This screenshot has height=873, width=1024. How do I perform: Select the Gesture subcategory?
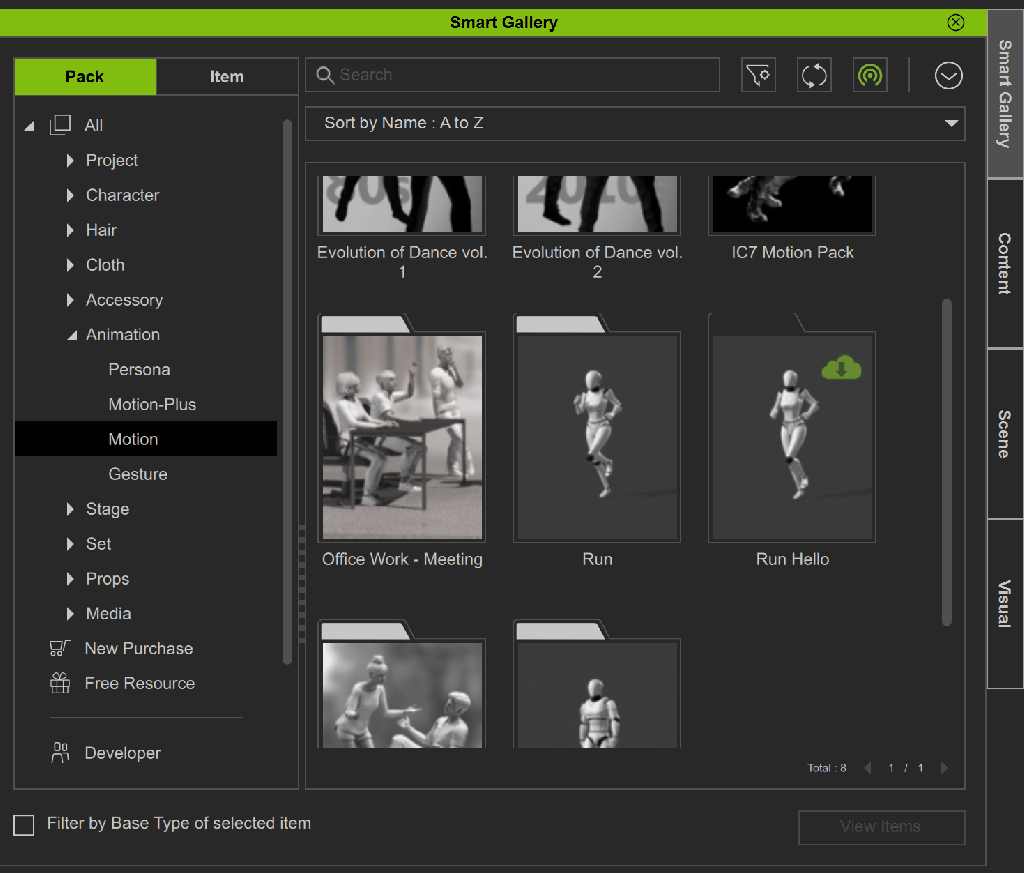[138, 474]
